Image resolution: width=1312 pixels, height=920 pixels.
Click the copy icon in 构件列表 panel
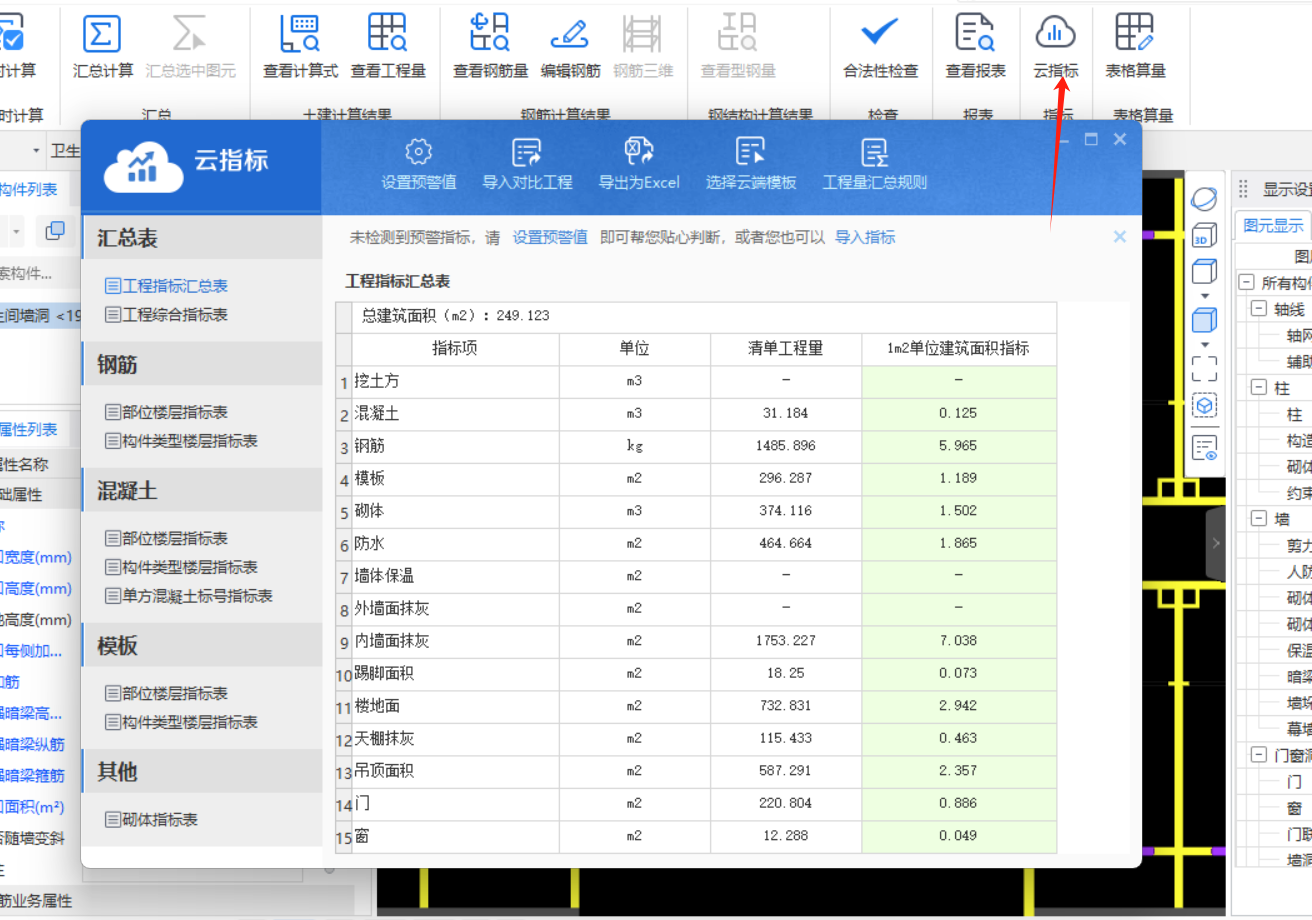coord(55,231)
